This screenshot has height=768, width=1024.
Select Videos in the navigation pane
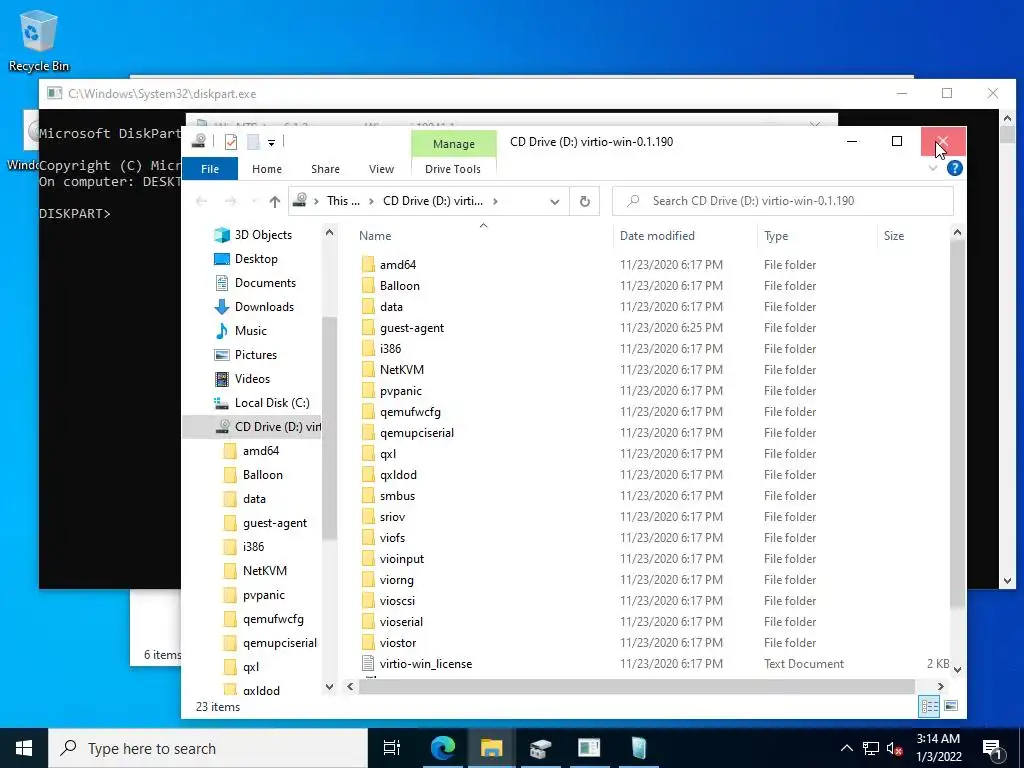pos(242,379)
